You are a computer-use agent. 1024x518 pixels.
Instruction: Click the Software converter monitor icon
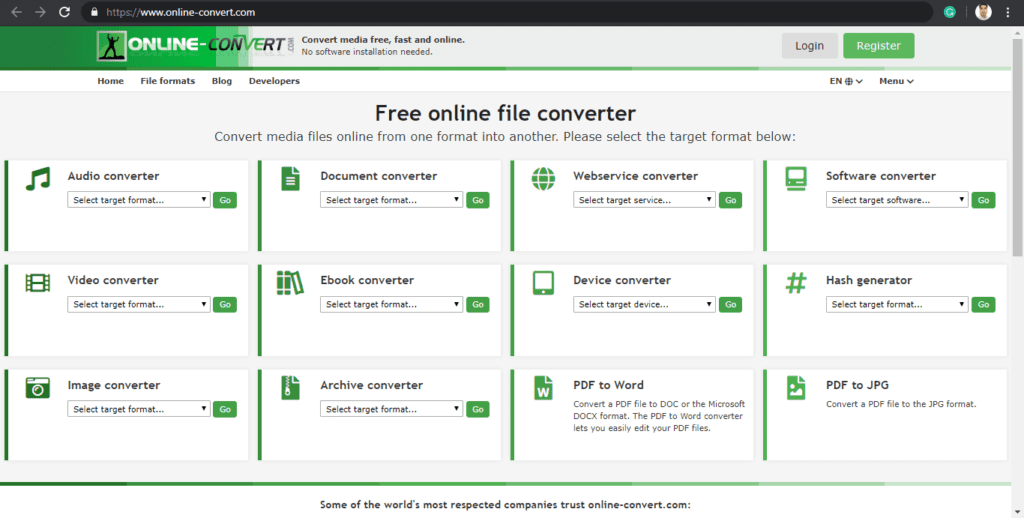coord(796,179)
